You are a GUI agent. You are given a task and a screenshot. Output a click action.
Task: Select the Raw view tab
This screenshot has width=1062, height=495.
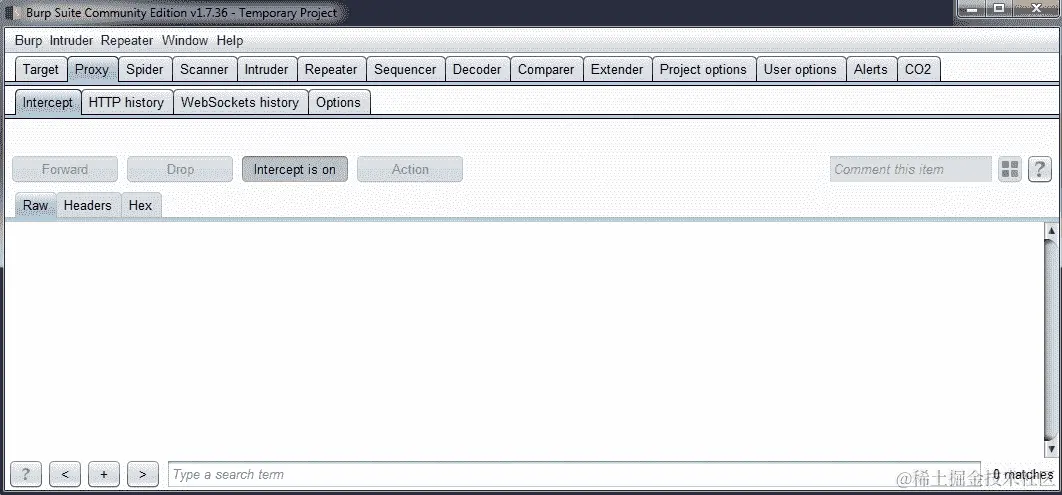coord(36,205)
